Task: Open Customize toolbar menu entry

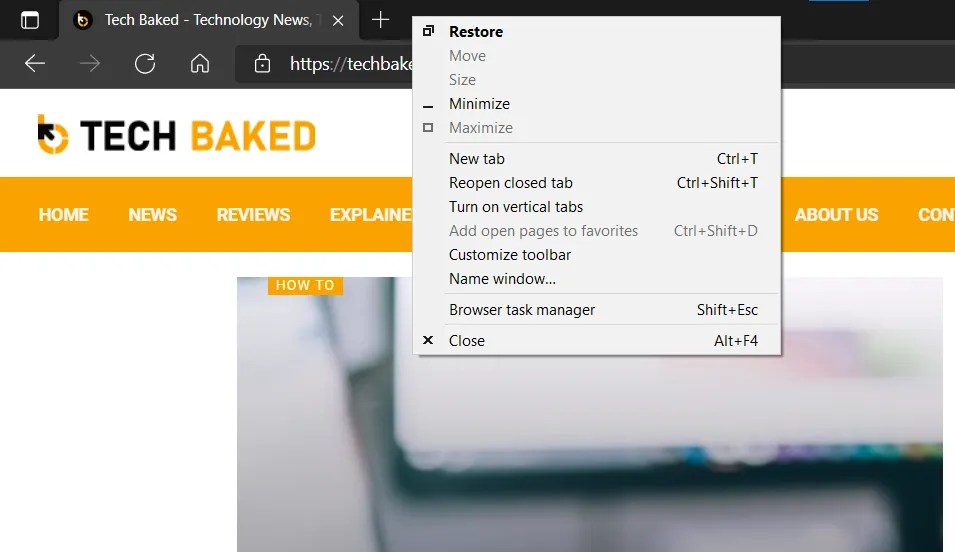Action: click(597, 255)
